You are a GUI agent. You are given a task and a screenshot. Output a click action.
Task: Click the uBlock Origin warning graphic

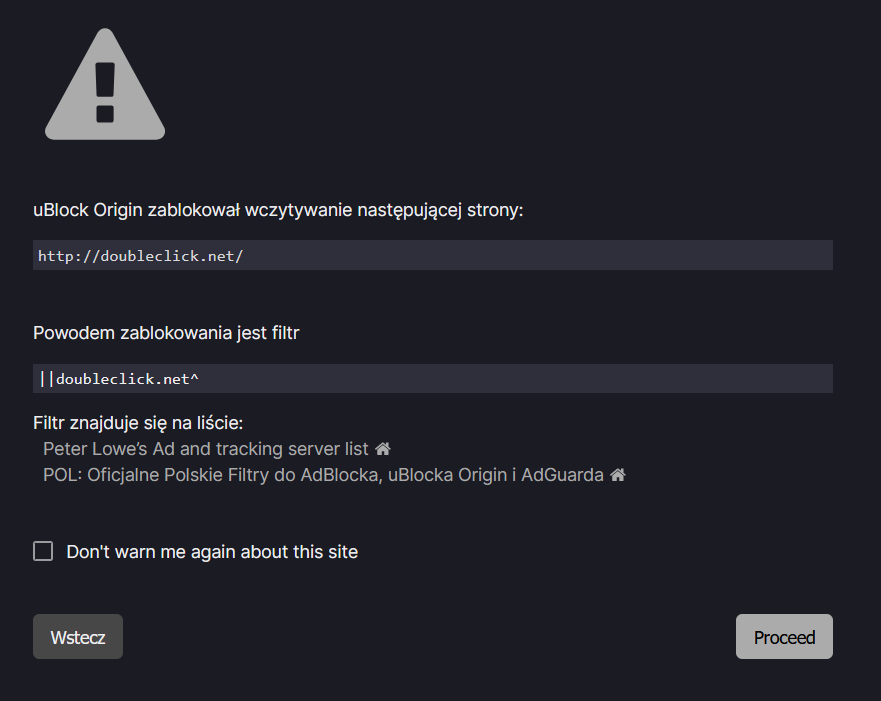[104, 85]
